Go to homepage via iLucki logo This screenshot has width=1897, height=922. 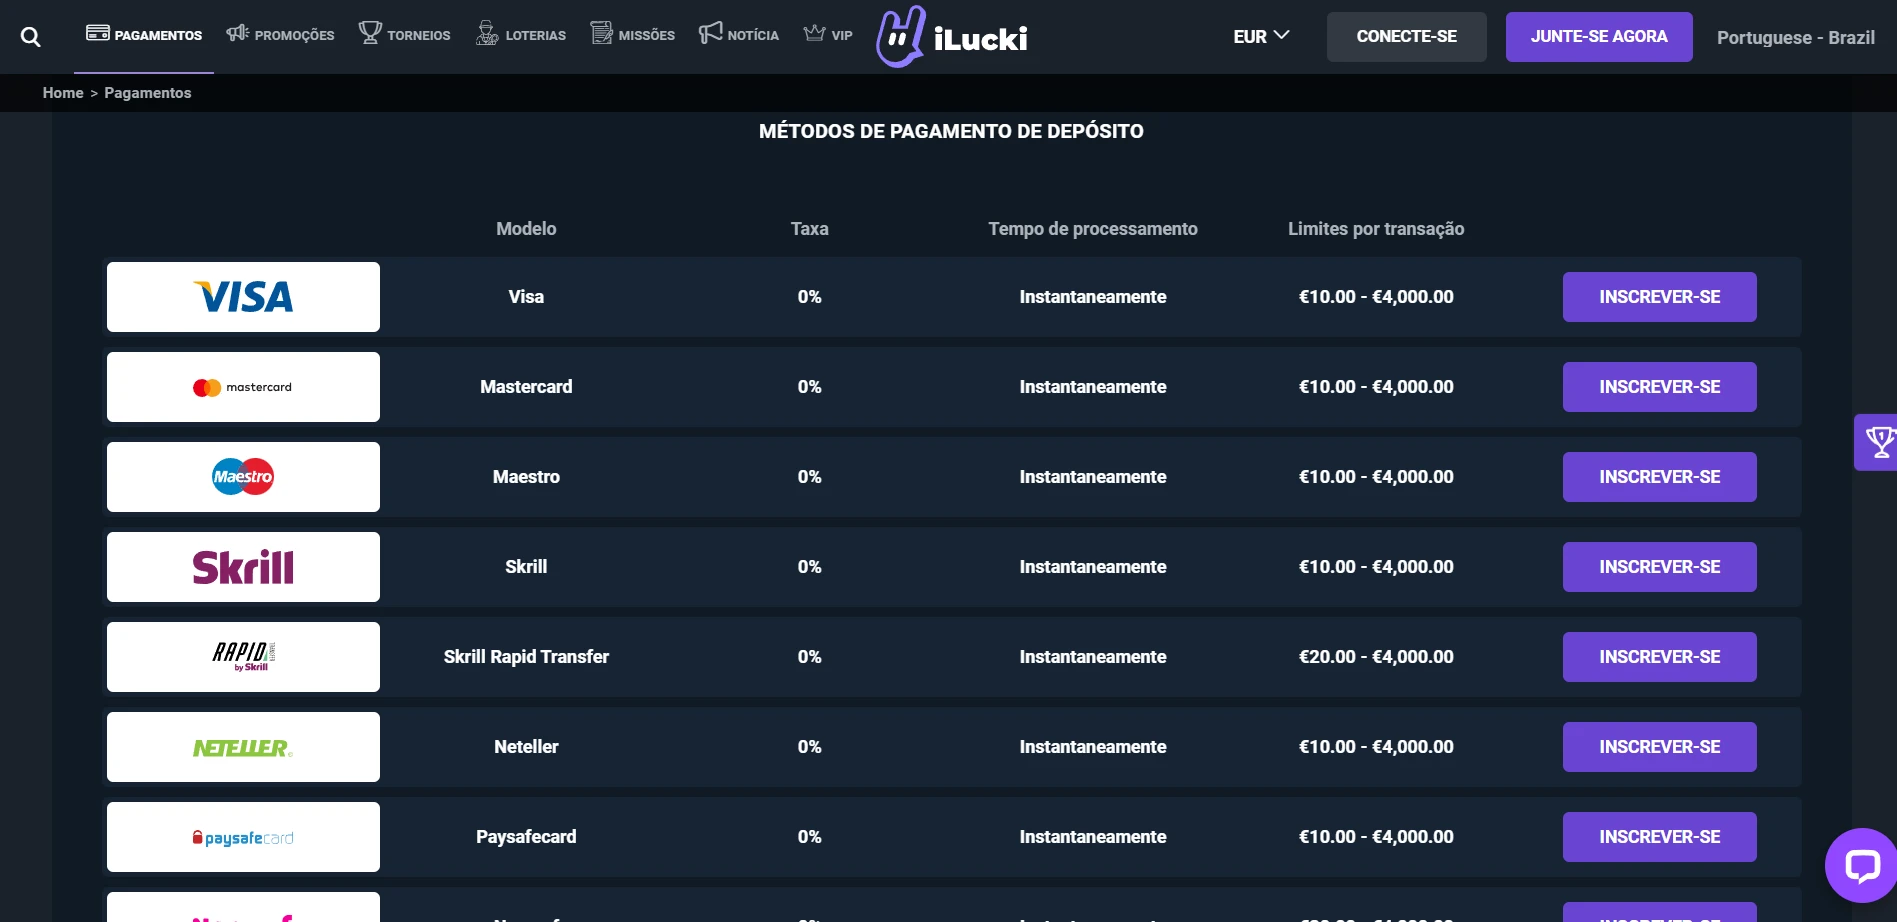952,37
